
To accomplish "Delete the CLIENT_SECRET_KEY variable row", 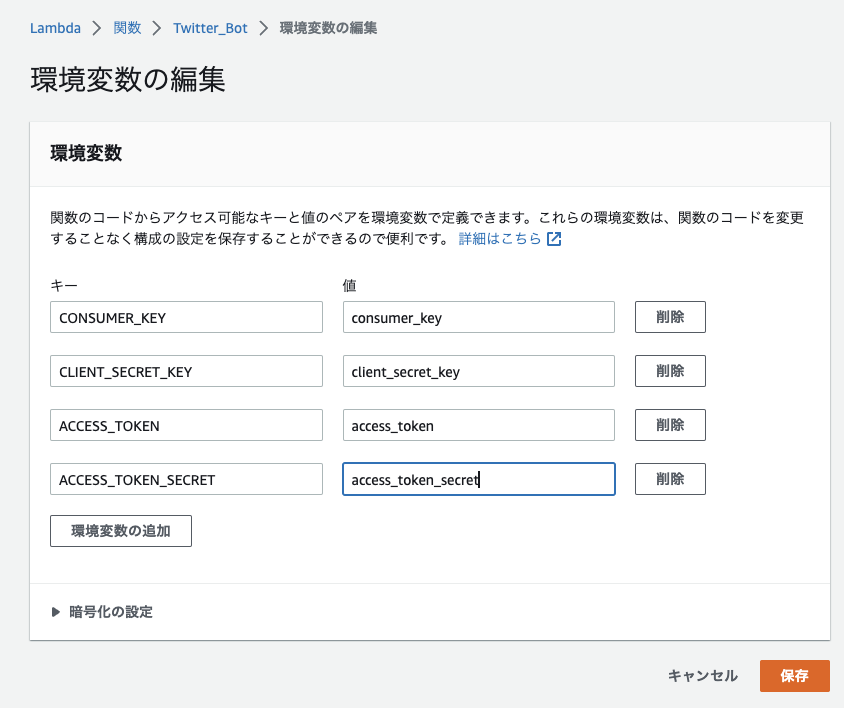I will [x=670, y=371].
